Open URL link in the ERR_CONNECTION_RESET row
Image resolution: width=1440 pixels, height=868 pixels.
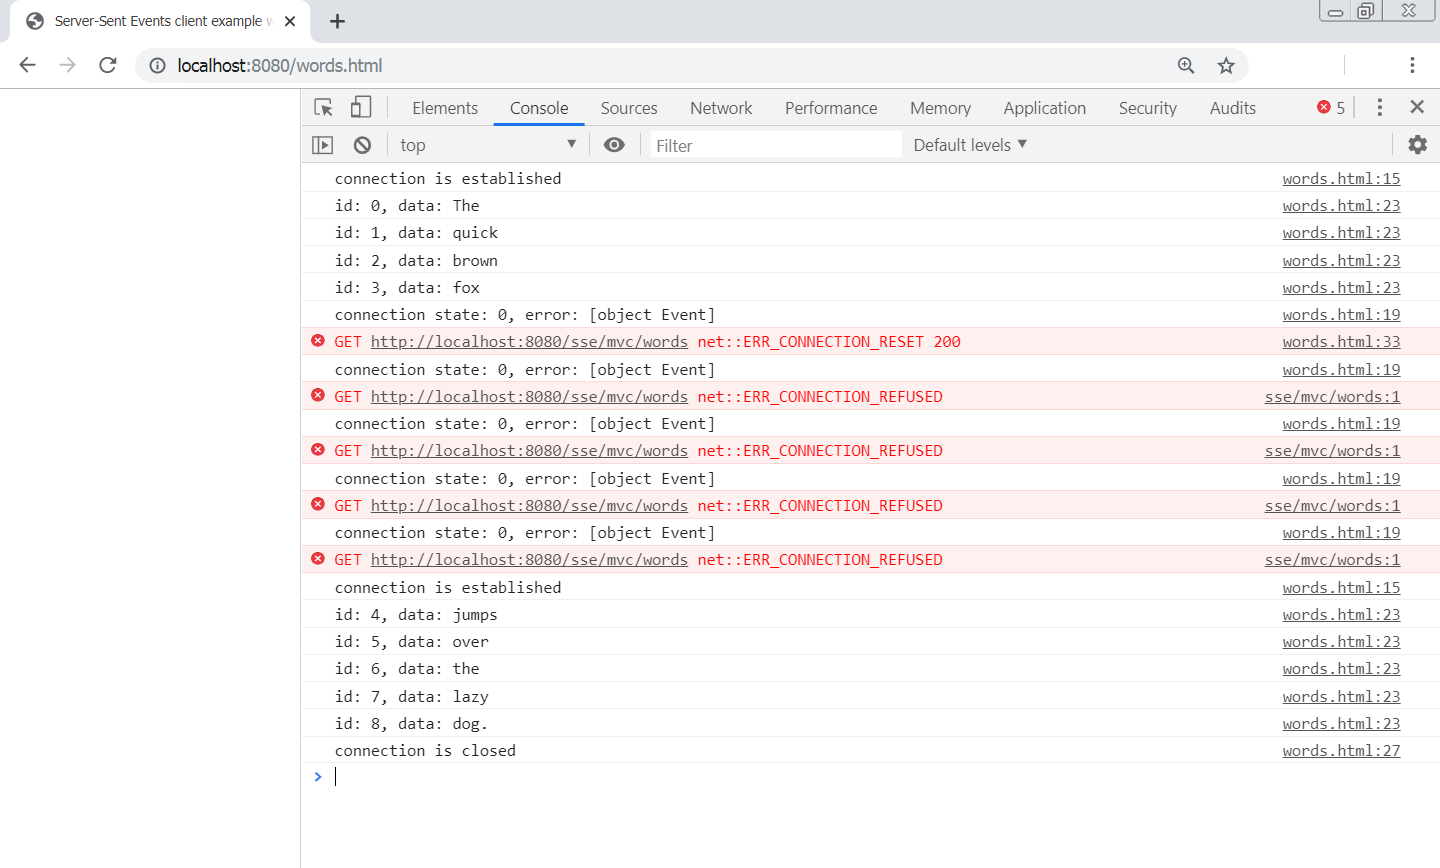click(x=529, y=341)
